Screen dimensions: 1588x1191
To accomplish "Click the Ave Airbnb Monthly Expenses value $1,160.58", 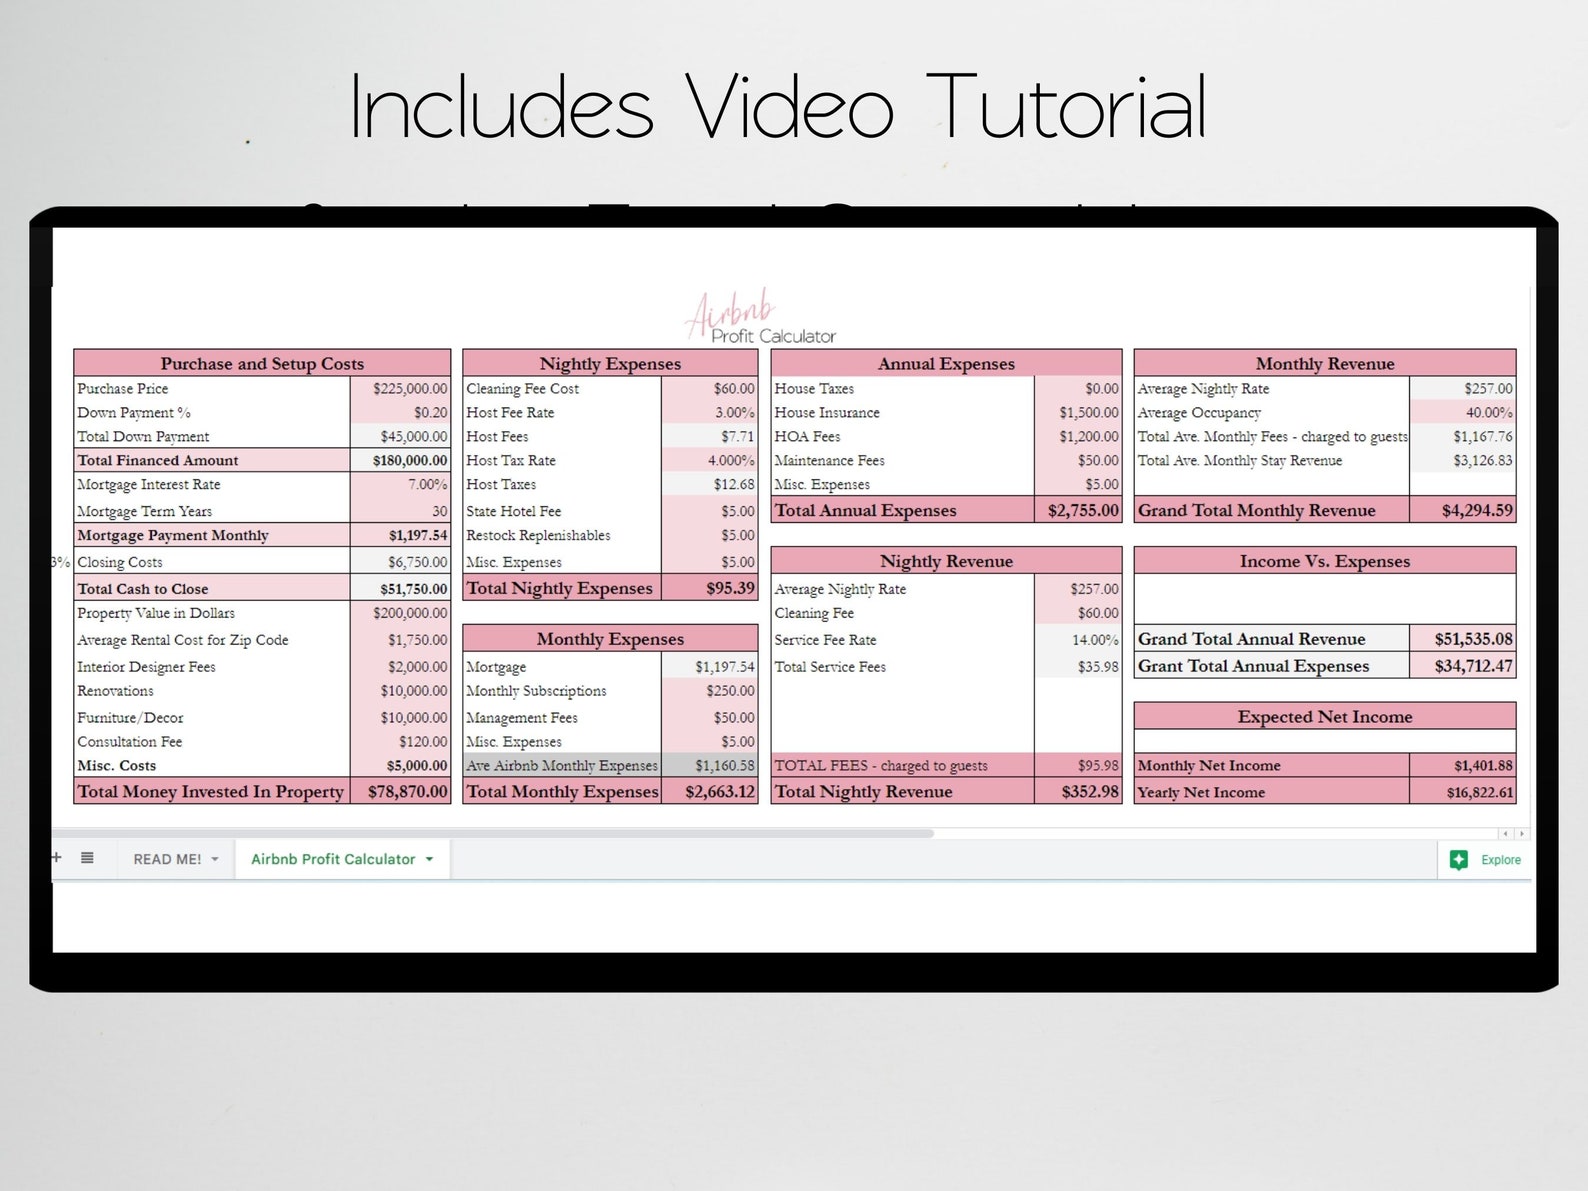I will click(709, 766).
